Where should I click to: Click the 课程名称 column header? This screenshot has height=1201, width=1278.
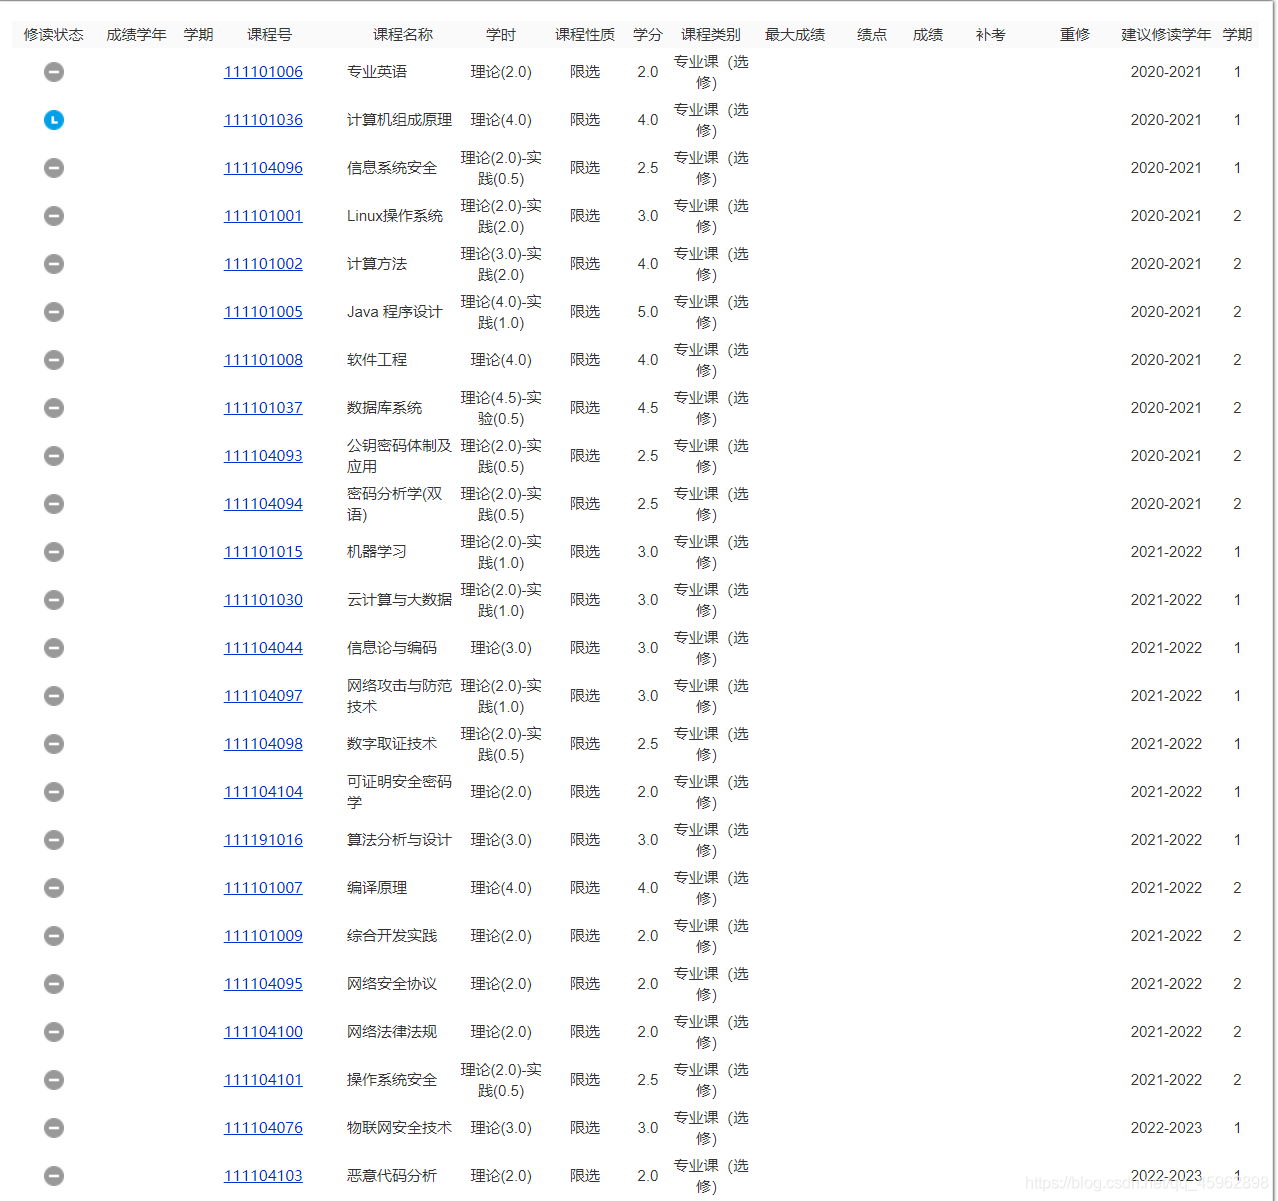(403, 35)
